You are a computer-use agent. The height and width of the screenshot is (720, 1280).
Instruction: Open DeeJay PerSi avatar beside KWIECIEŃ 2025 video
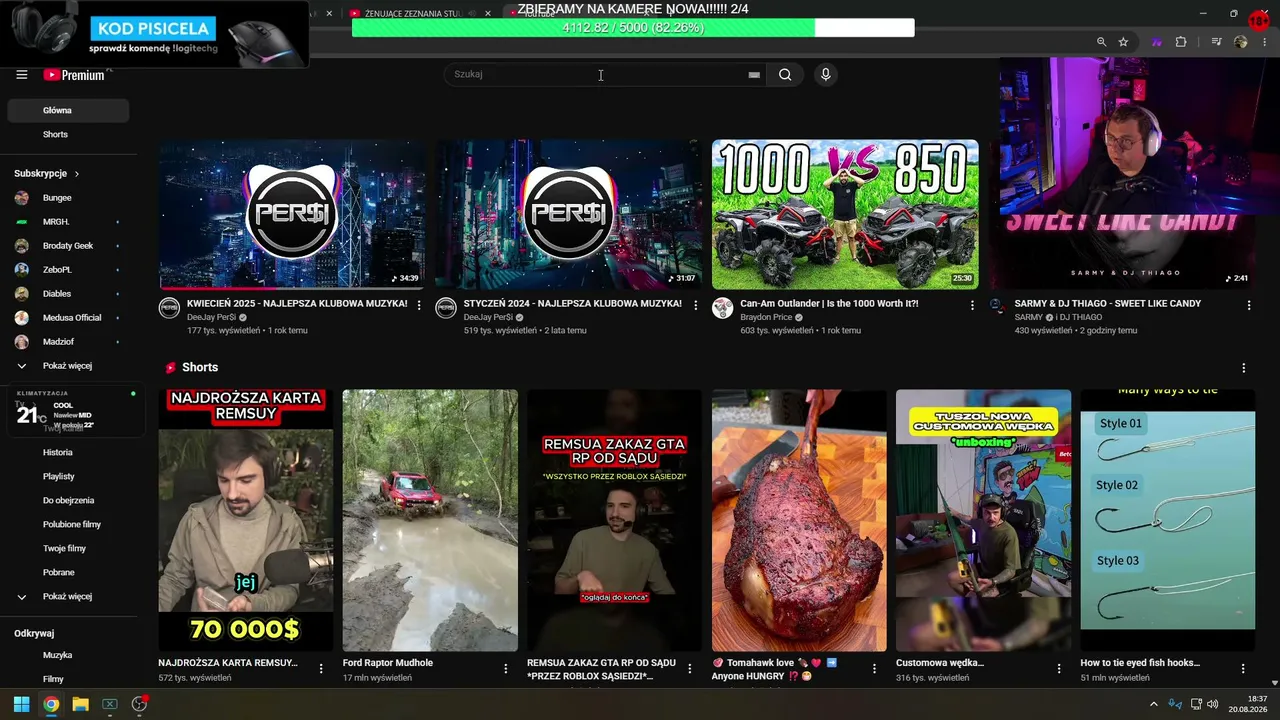pos(169,308)
